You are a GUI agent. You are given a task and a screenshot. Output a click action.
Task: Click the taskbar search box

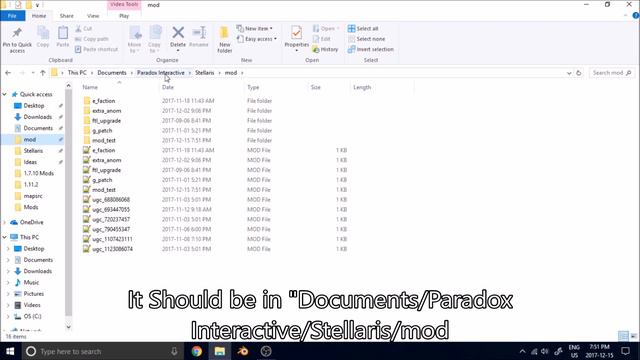pyautogui.click(x=101, y=351)
